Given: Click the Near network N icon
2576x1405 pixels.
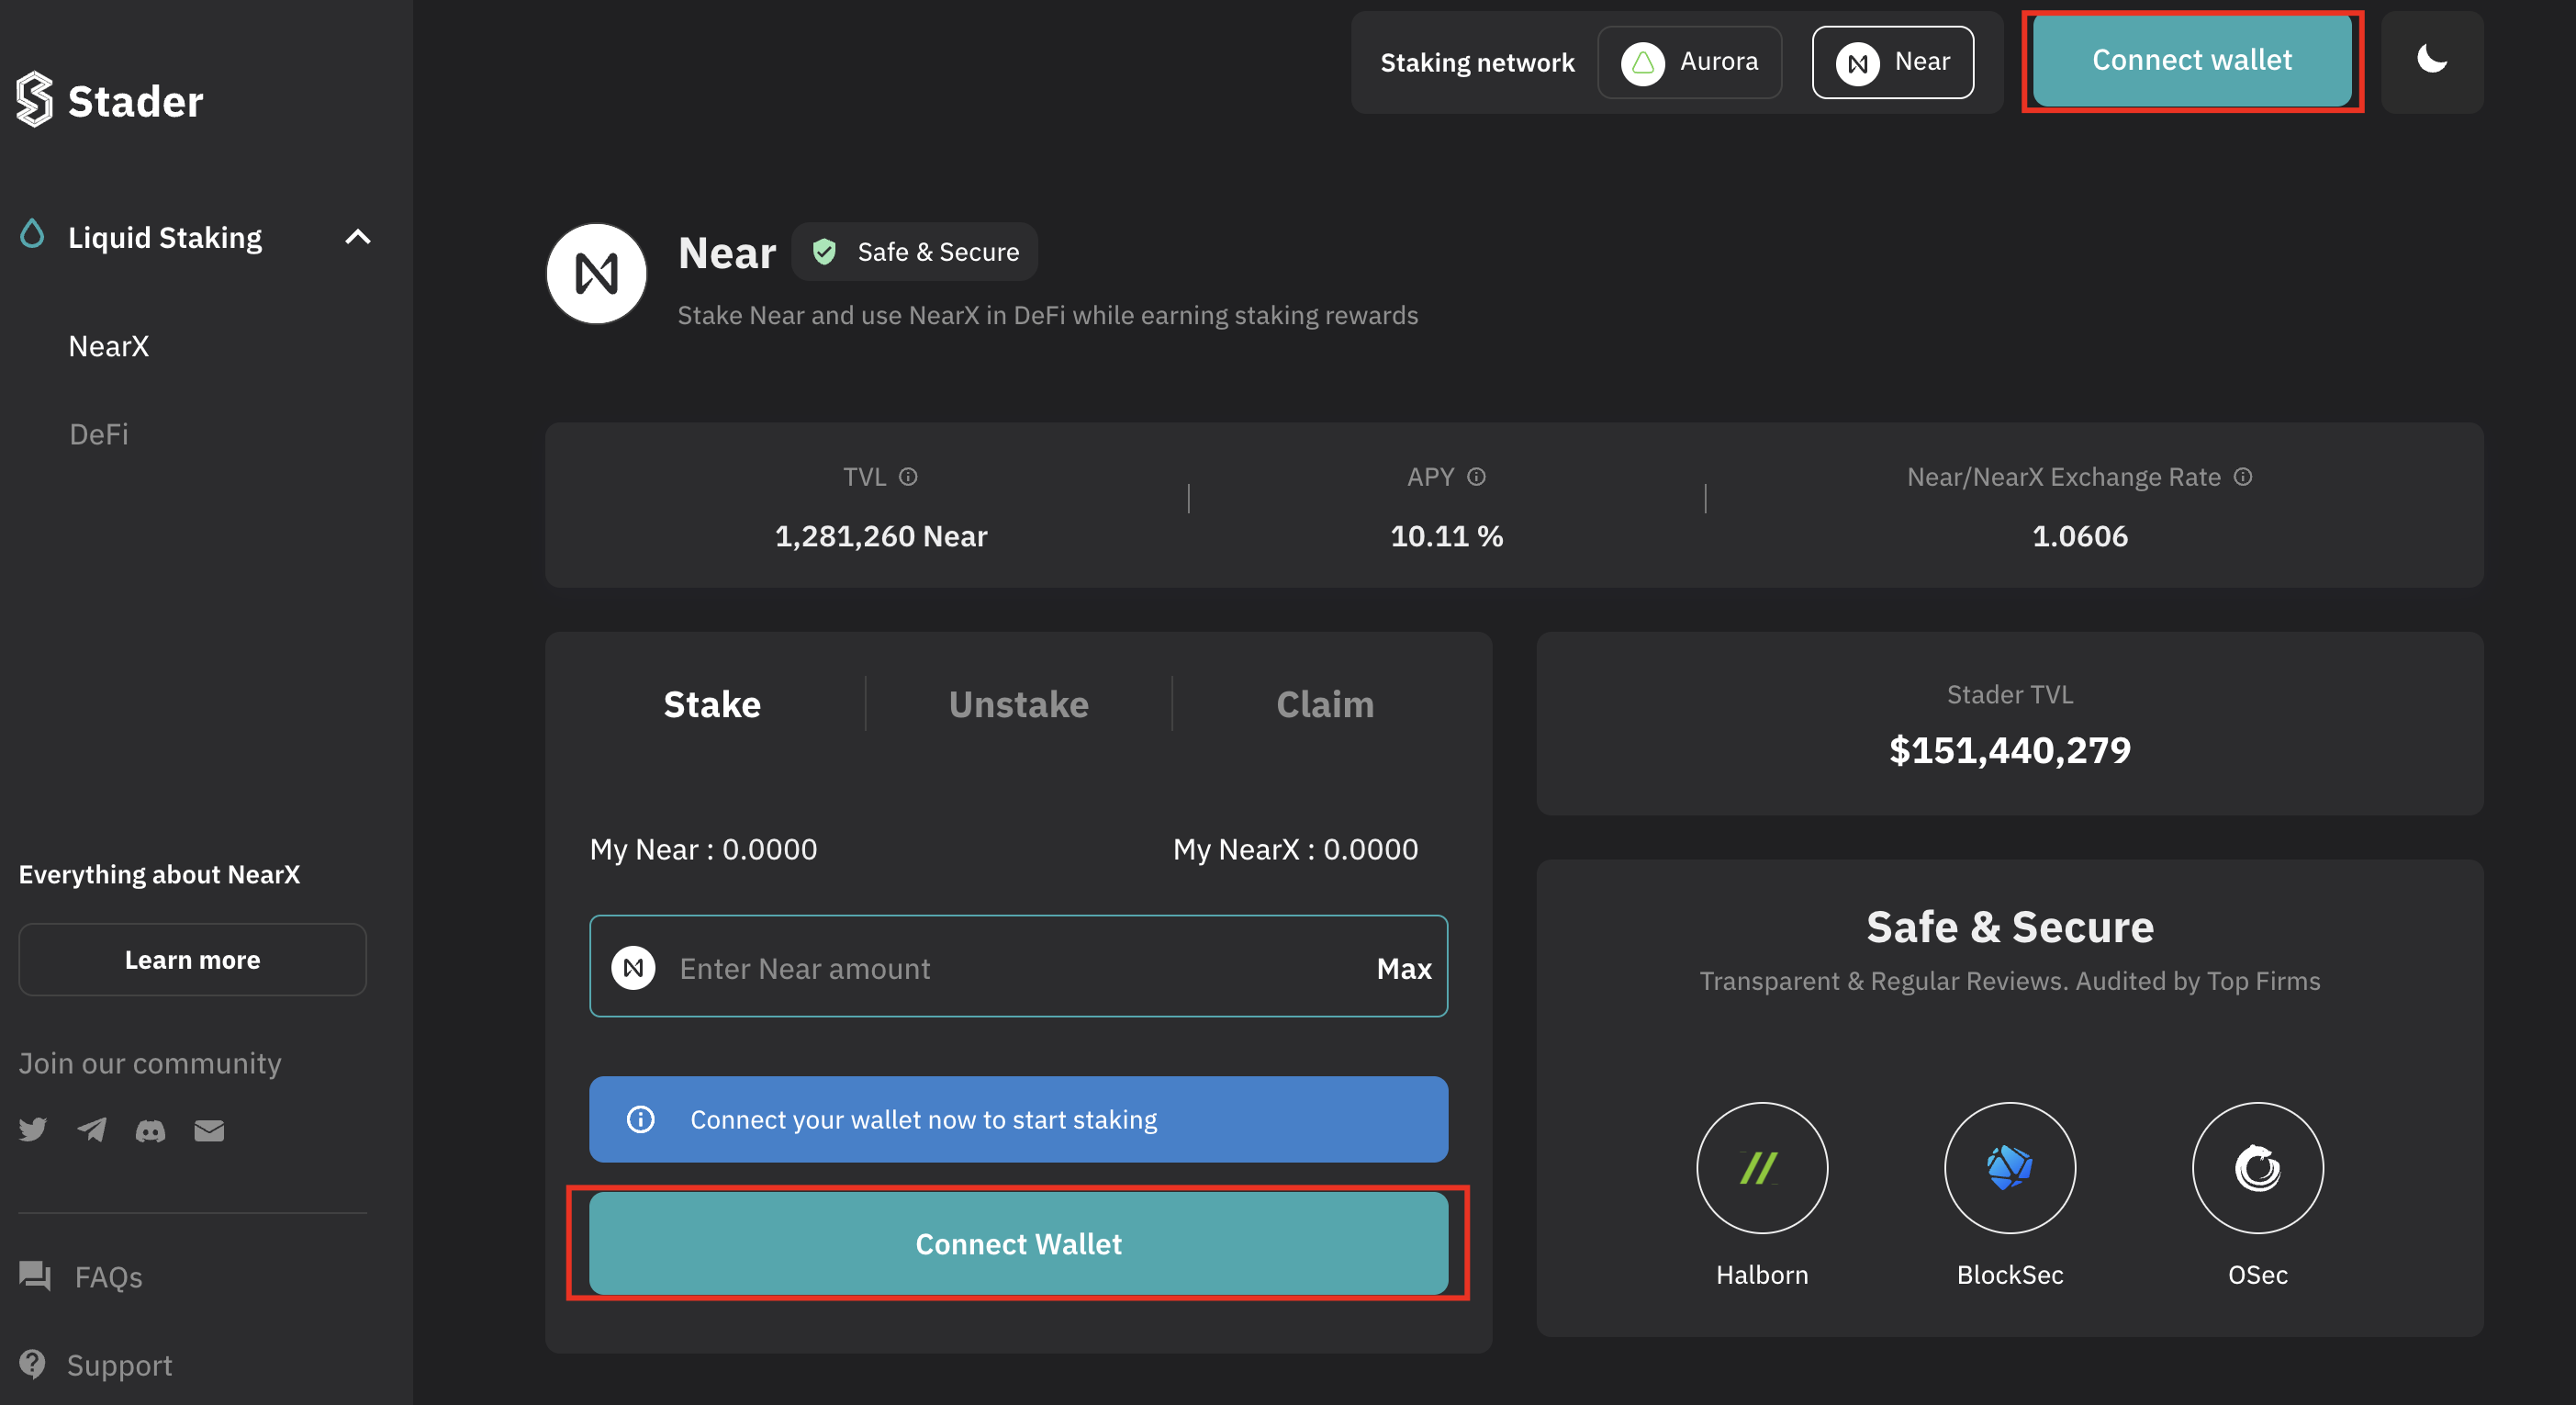Looking at the screenshot, I should click(x=1858, y=63).
